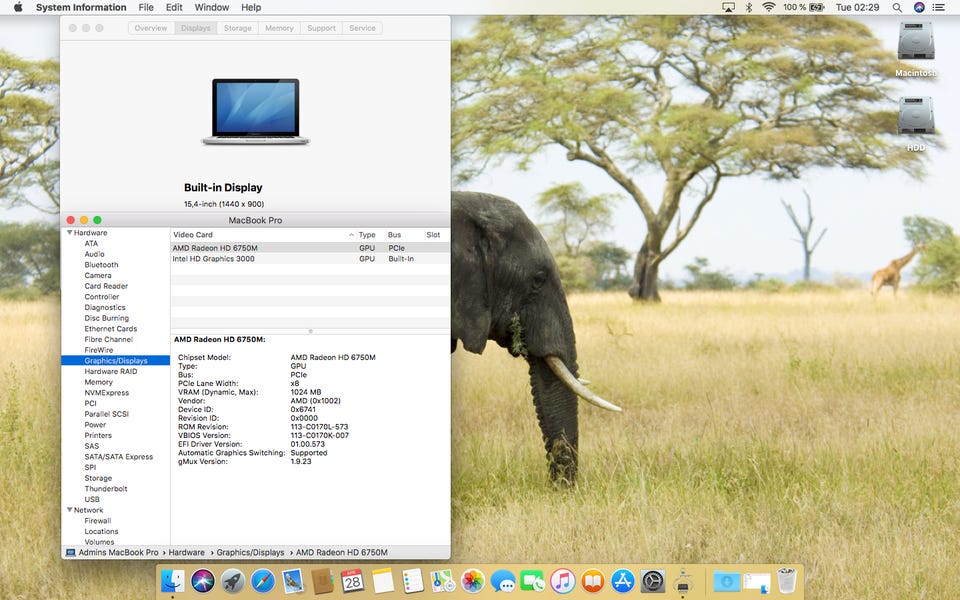The width and height of the screenshot is (960, 600).
Task: Open the File menu
Action: pos(146,7)
